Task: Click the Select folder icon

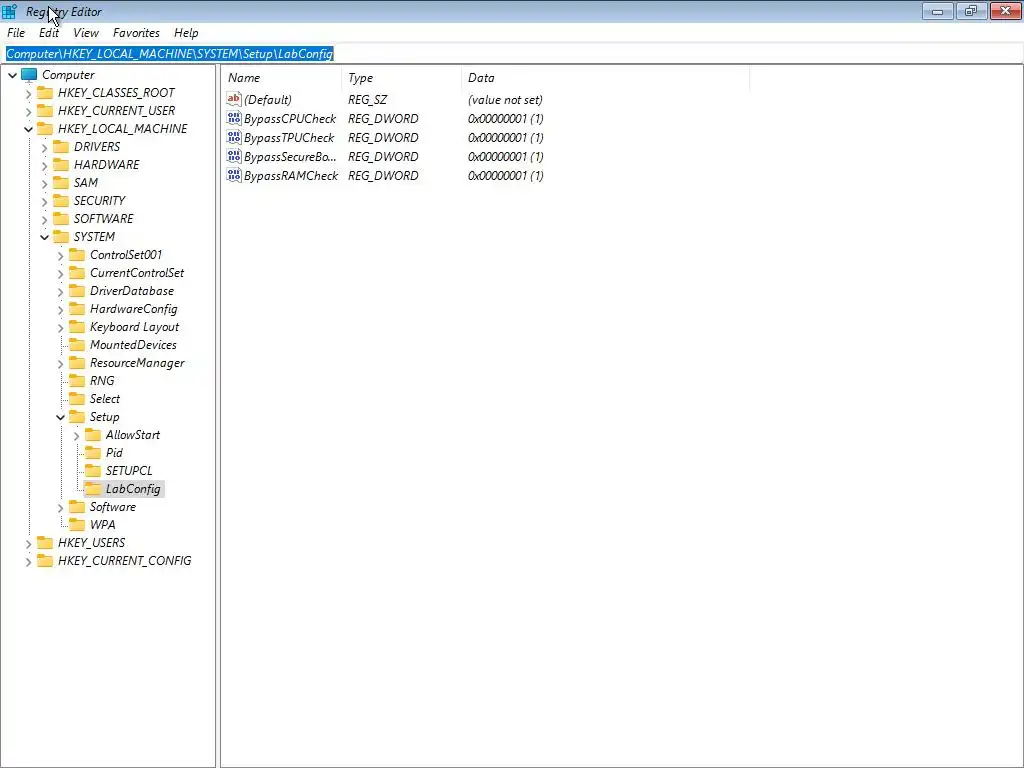Action: coord(77,398)
